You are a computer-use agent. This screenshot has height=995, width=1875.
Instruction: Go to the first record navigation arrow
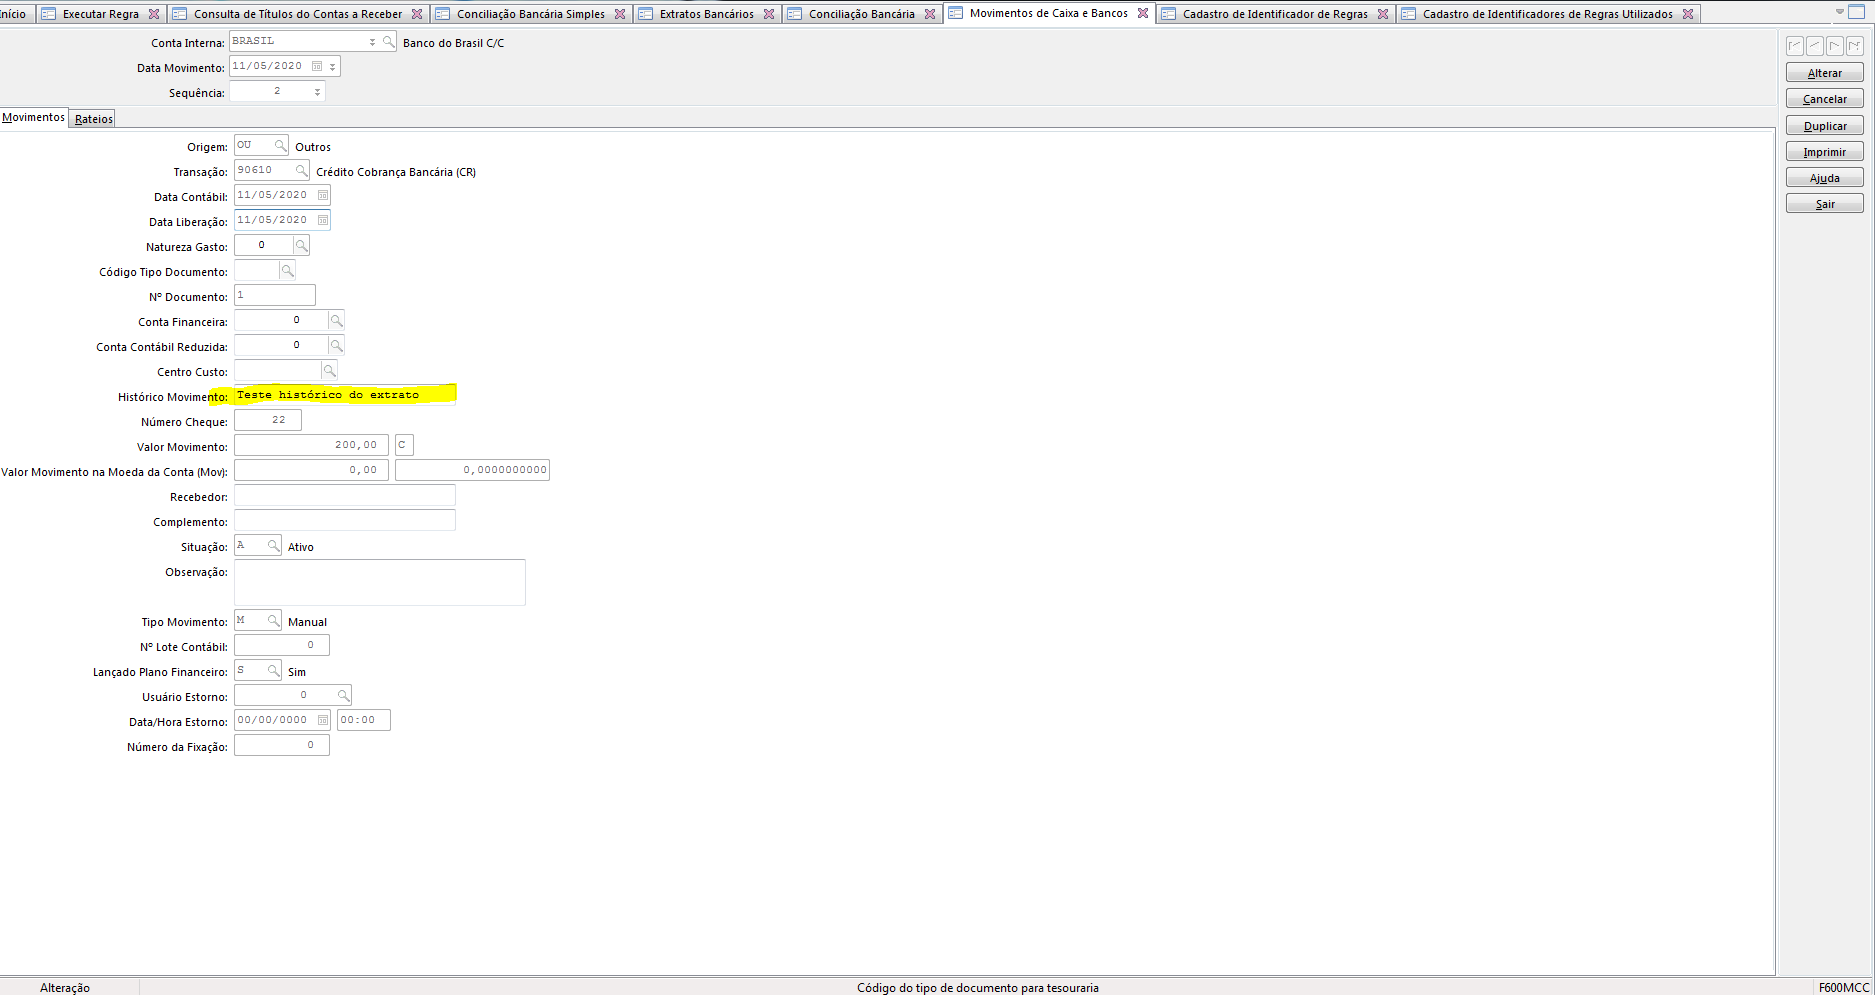(x=1795, y=46)
